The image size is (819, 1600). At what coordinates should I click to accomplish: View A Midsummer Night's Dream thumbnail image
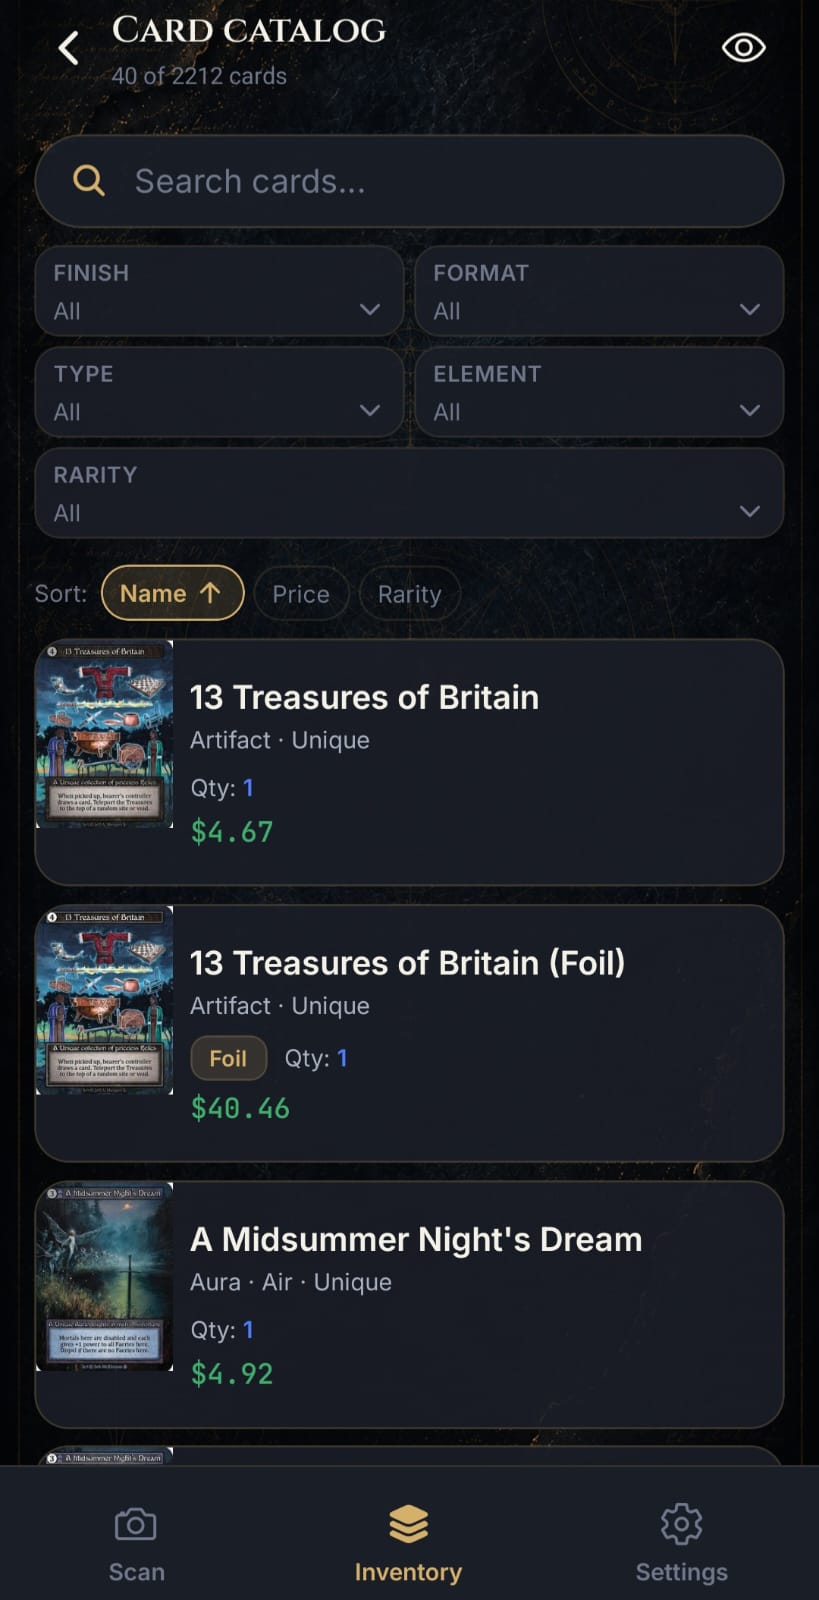click(x=104, y=1277)
